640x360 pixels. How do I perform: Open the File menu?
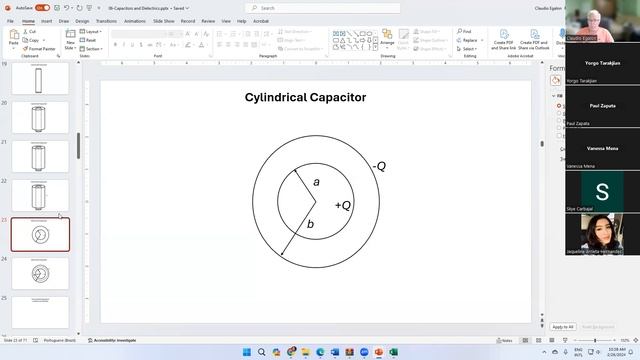coord(10,21)
